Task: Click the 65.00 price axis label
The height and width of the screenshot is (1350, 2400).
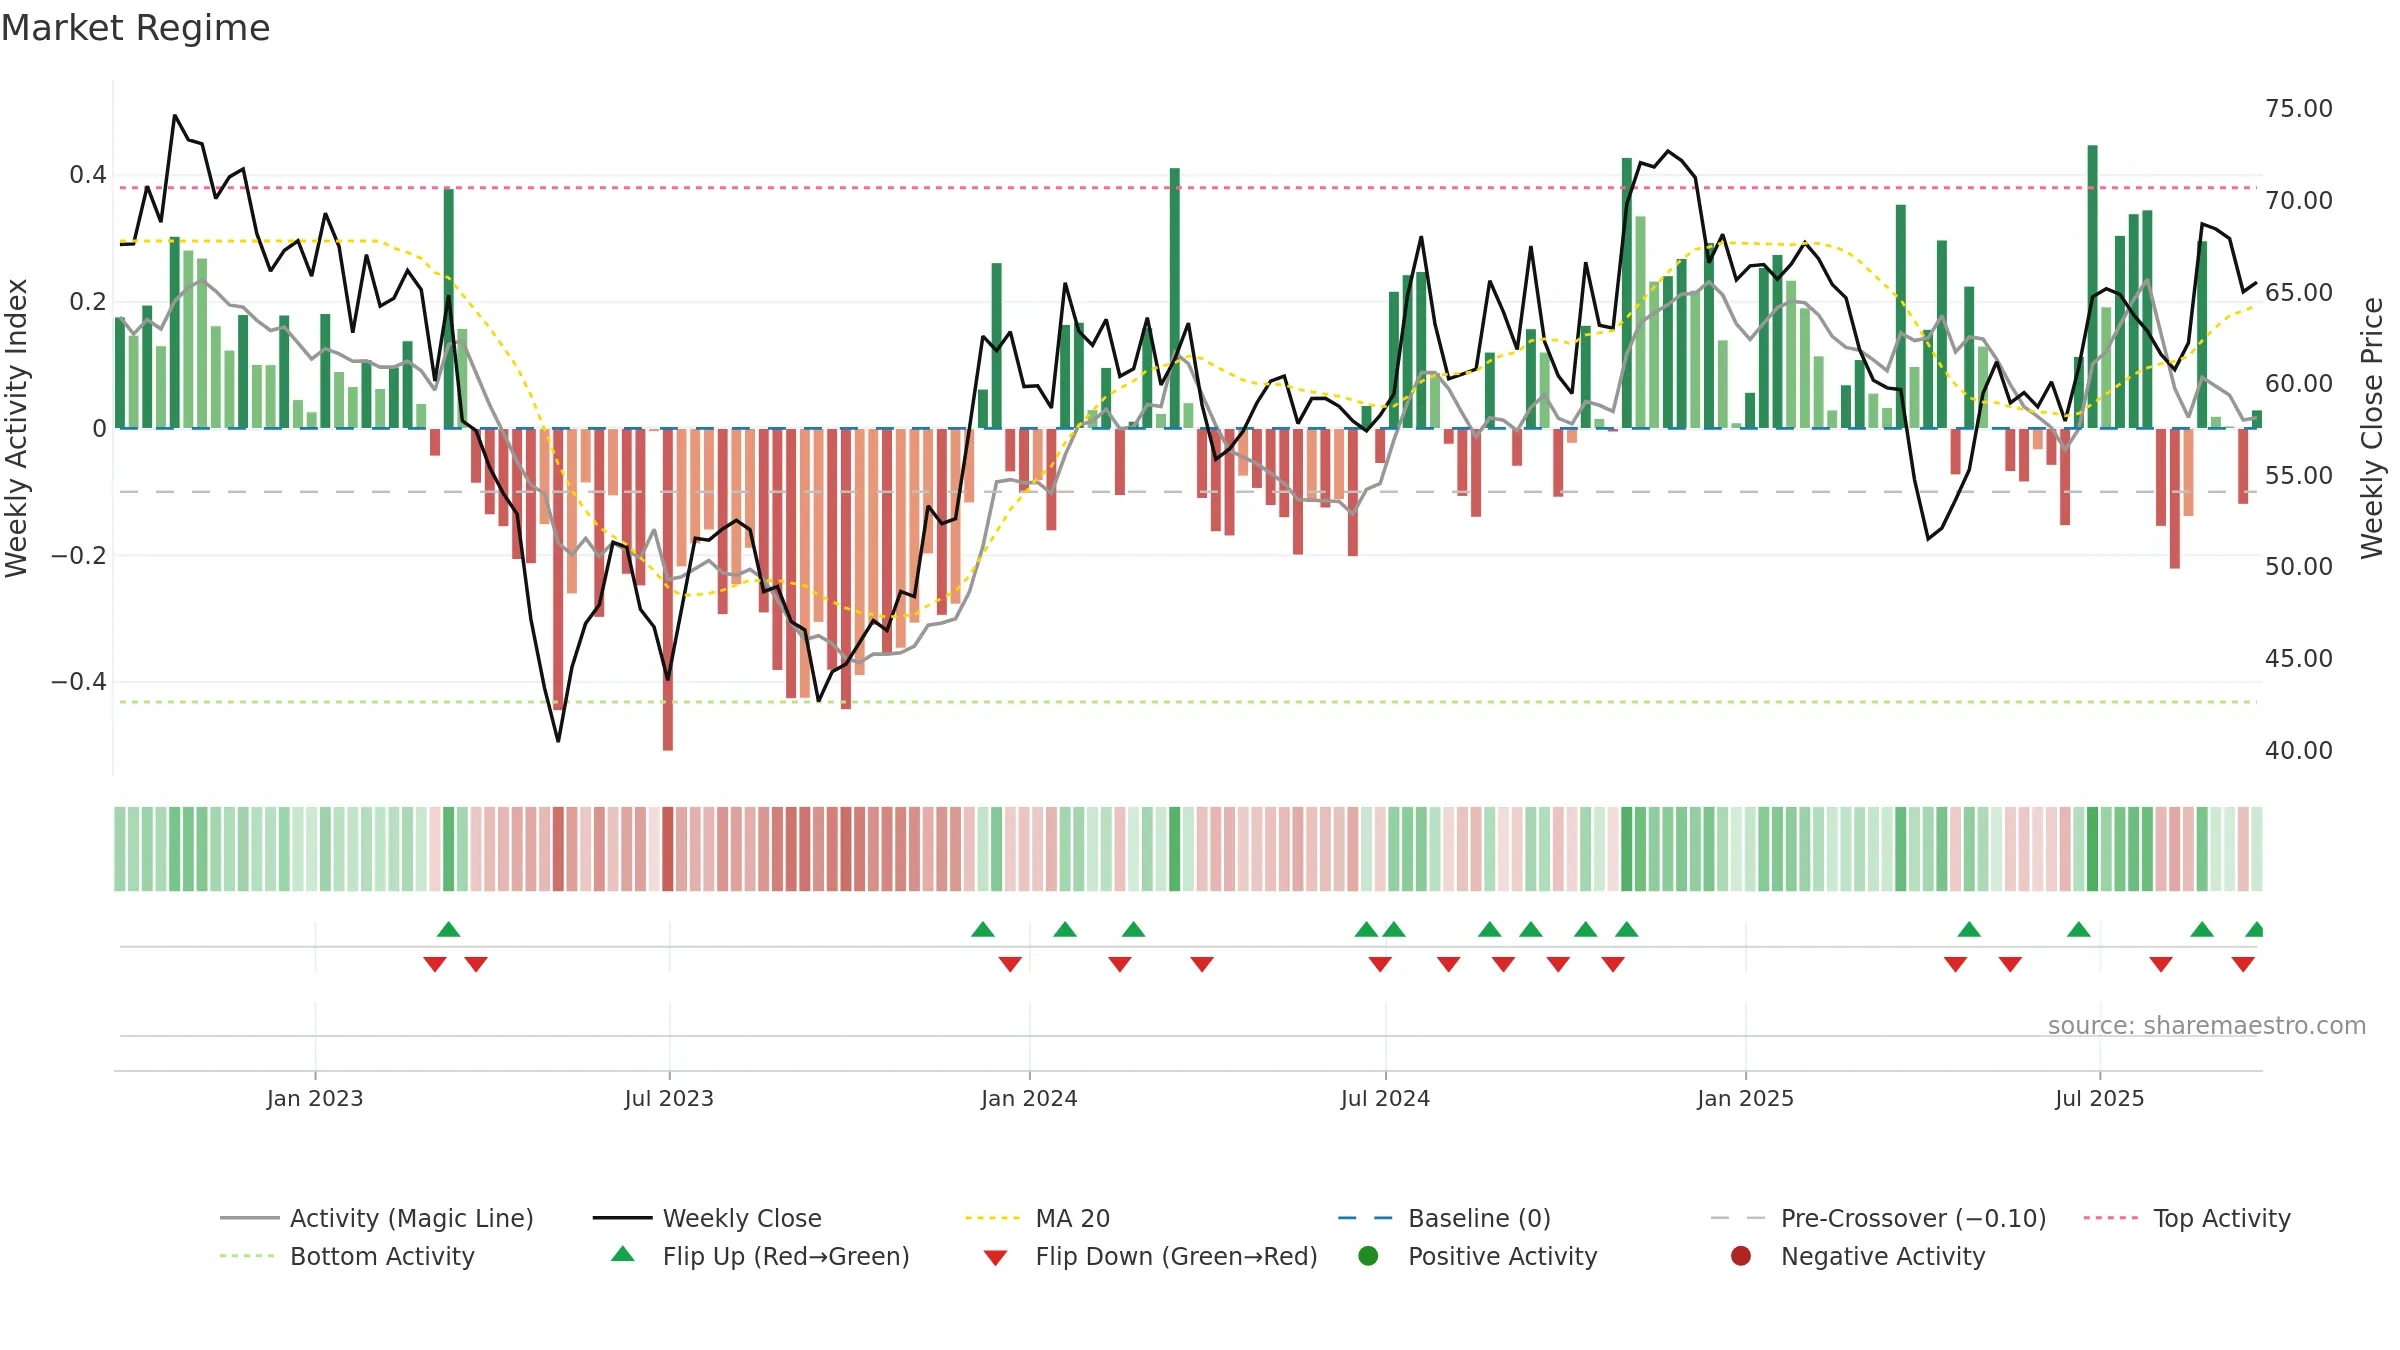Action: click(2299, 293)
